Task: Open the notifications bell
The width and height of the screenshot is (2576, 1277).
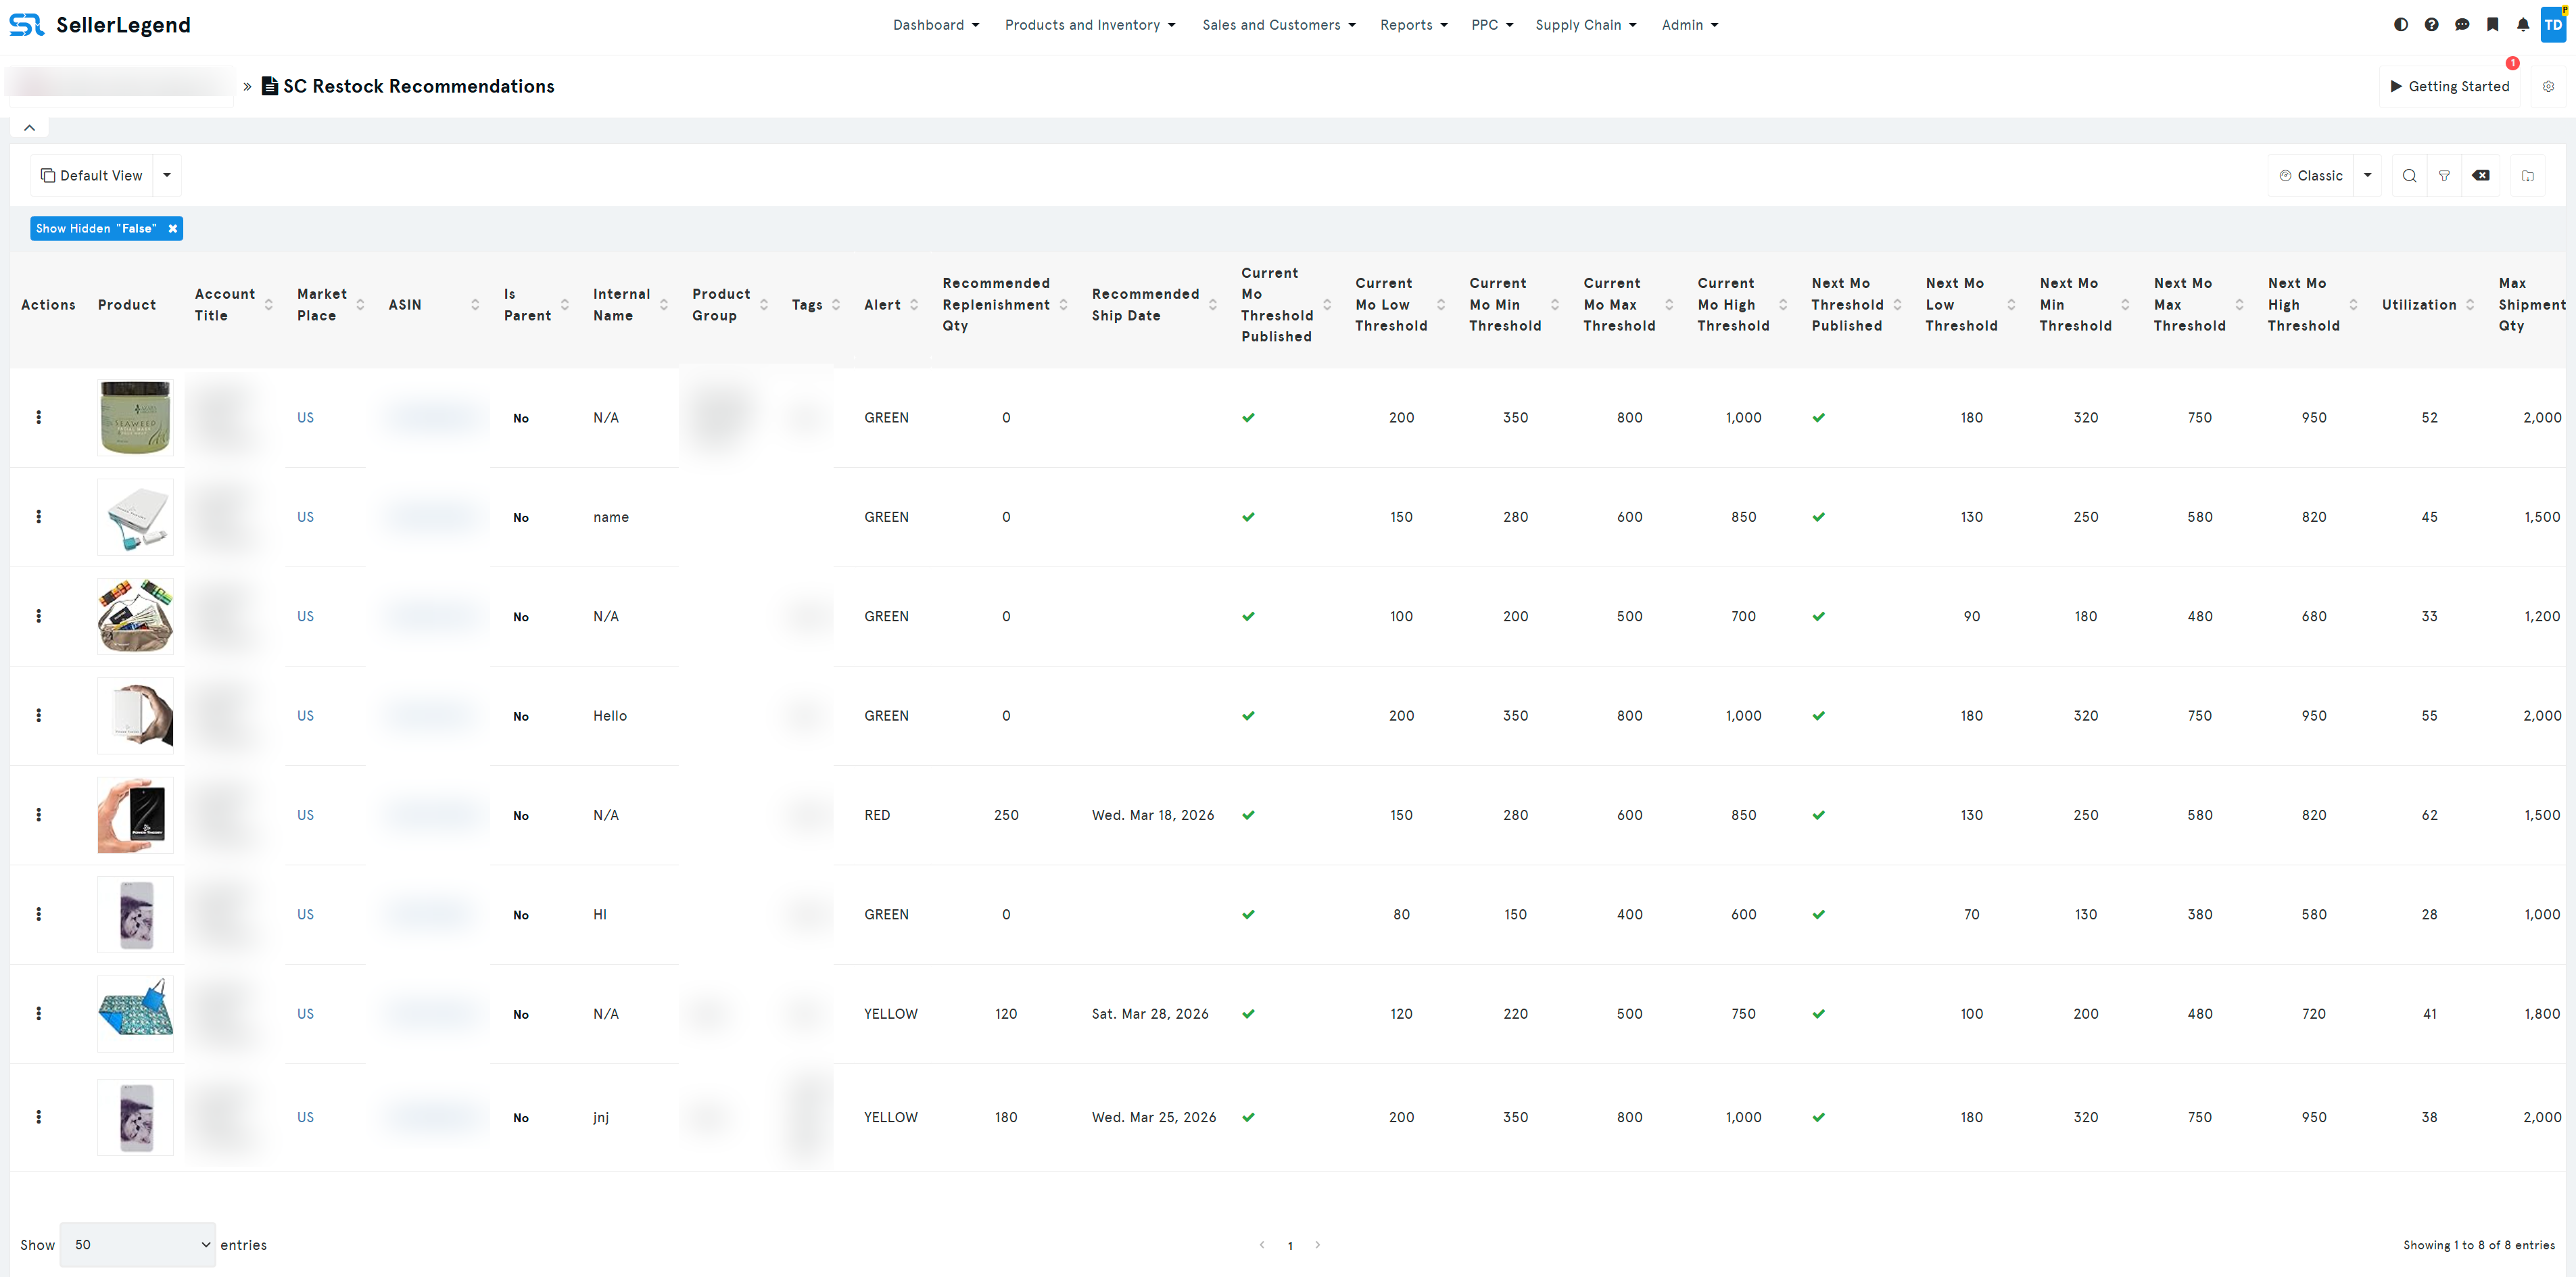Action: click(x=2523, y=25)
